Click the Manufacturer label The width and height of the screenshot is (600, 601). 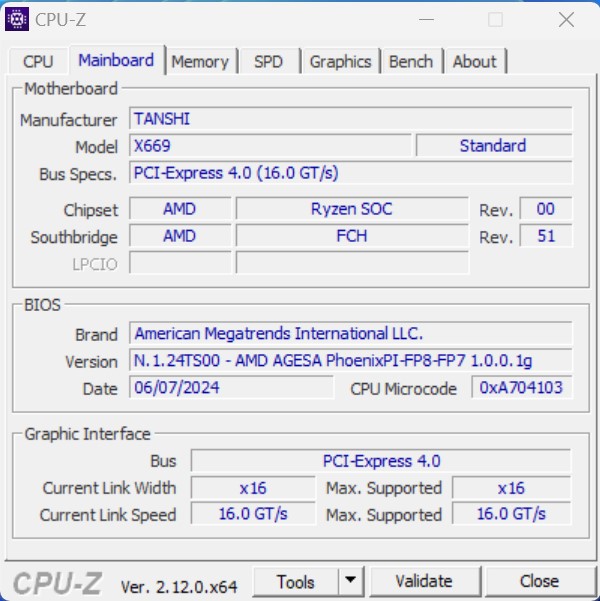point(69,120)
